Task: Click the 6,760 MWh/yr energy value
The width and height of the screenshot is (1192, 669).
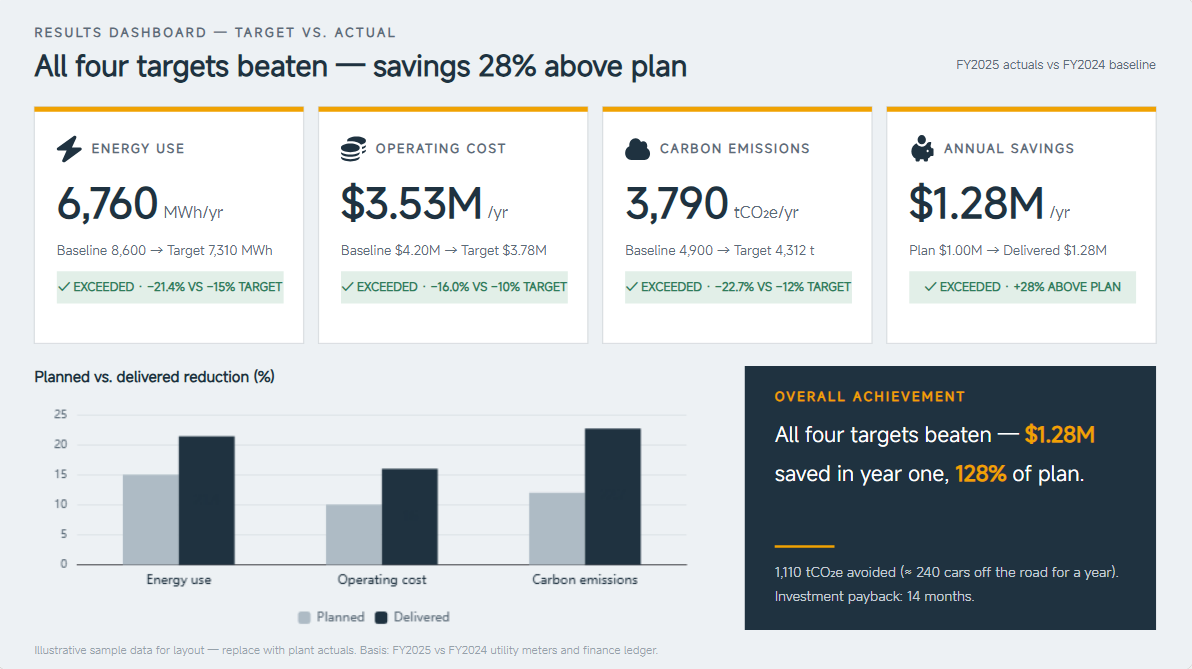Action: pos(140,204)
